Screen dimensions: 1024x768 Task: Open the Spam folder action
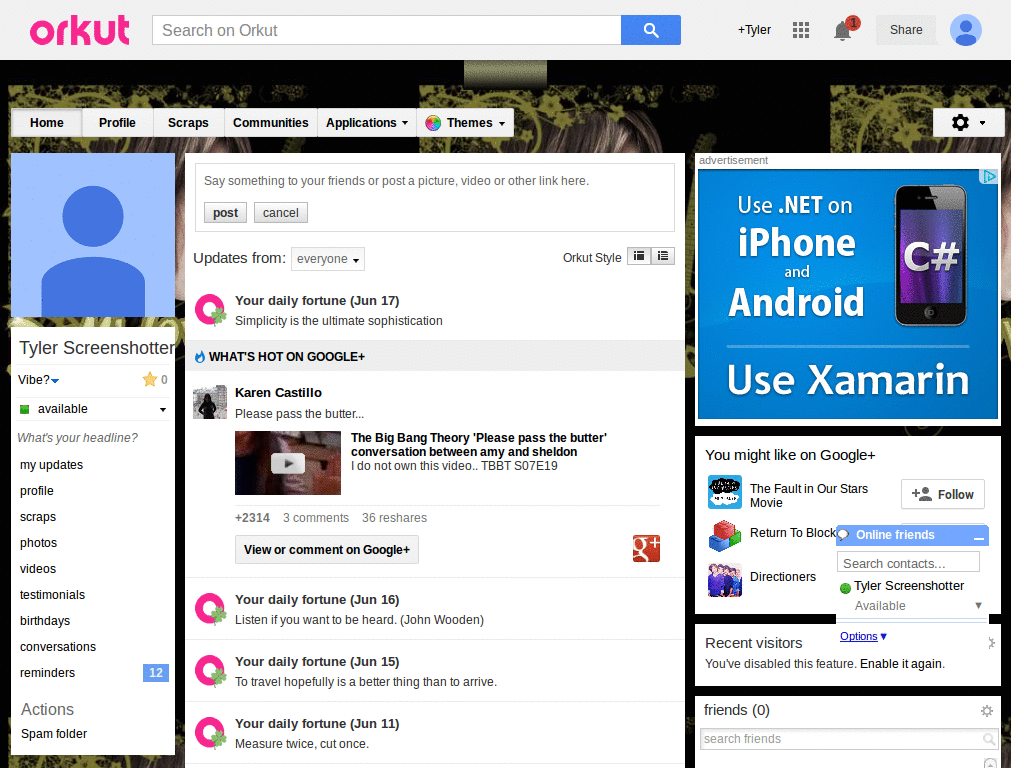pos(54,734)
